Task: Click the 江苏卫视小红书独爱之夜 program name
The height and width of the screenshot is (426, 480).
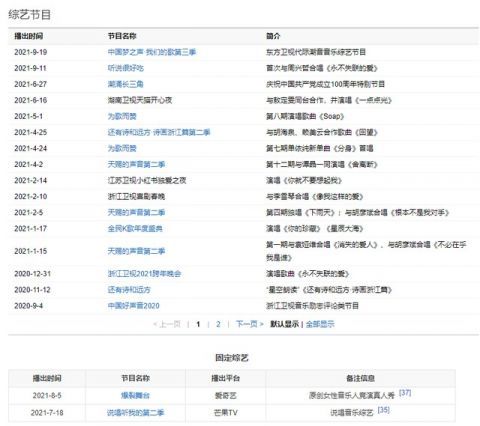Action: pos(147,180)
